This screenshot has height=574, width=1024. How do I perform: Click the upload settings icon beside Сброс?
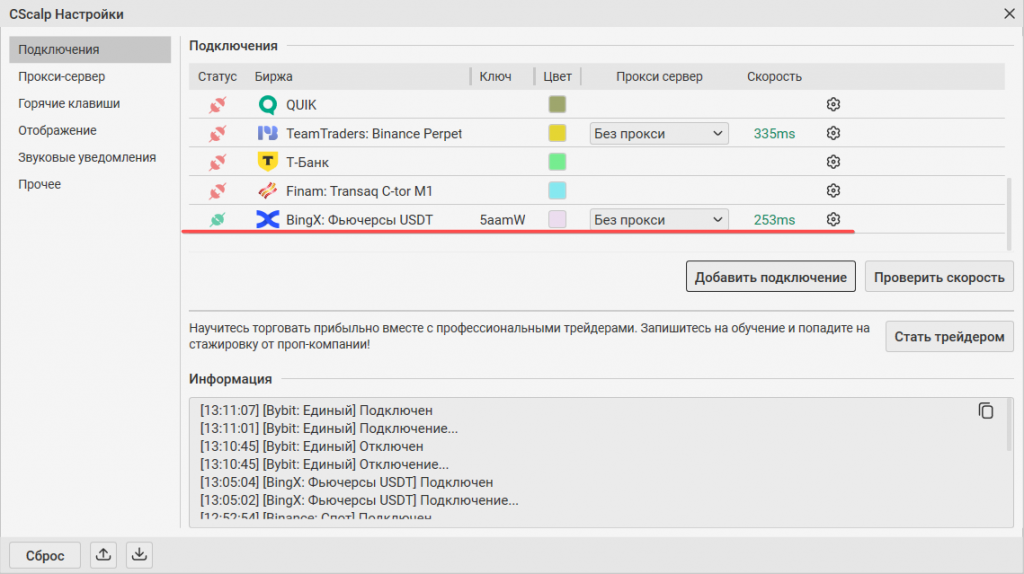click(103, 555)
